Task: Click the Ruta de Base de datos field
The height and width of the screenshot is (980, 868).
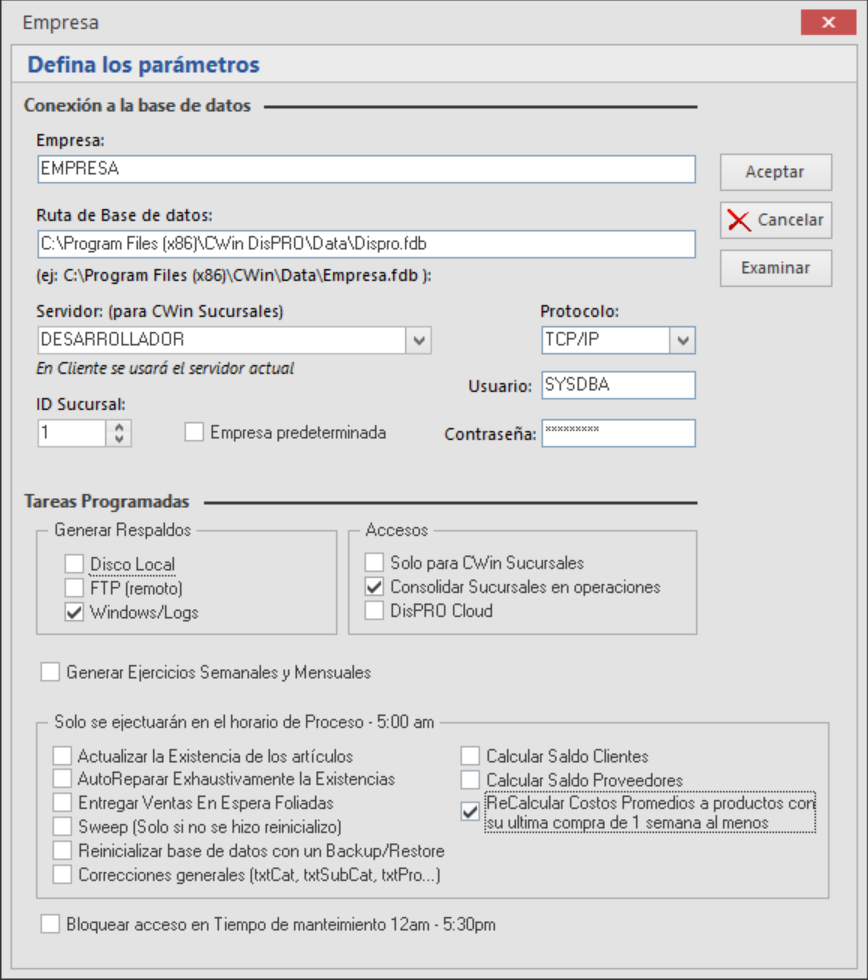Action: pos(365,244)
